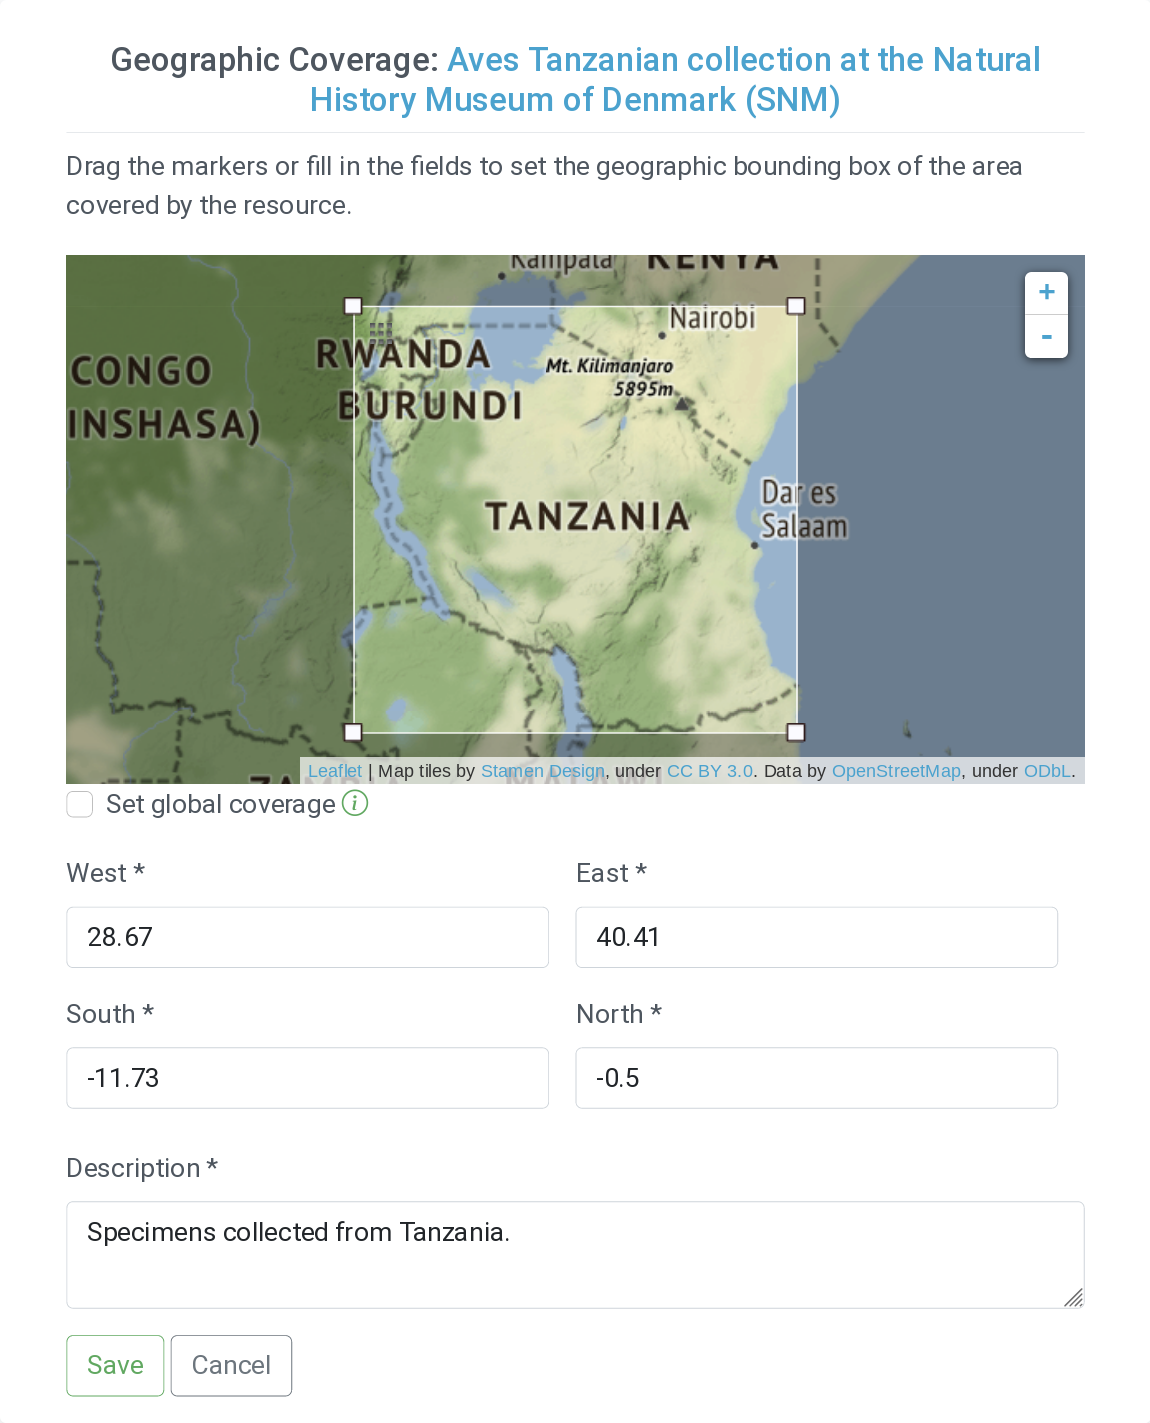The height and width of the screenshot is (1423, 1150).
Task: Click the top-left bounding box handle
Action: (353, 306)
